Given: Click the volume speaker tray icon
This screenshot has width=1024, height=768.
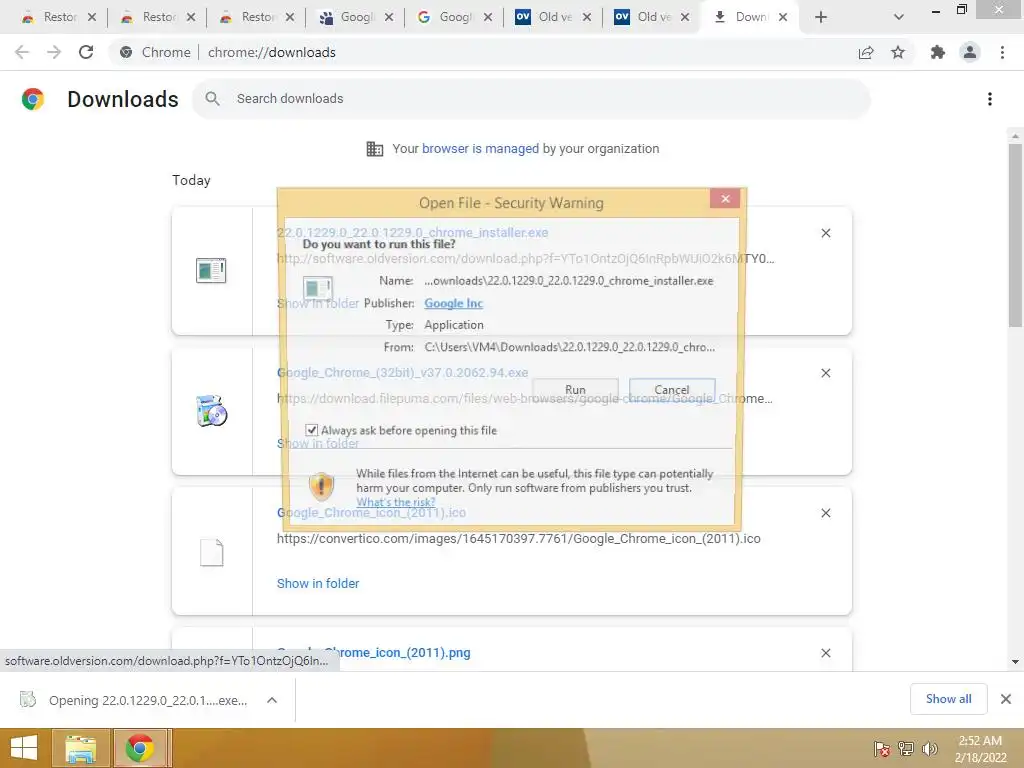Looking at the screenshot, I should (929, 748).
